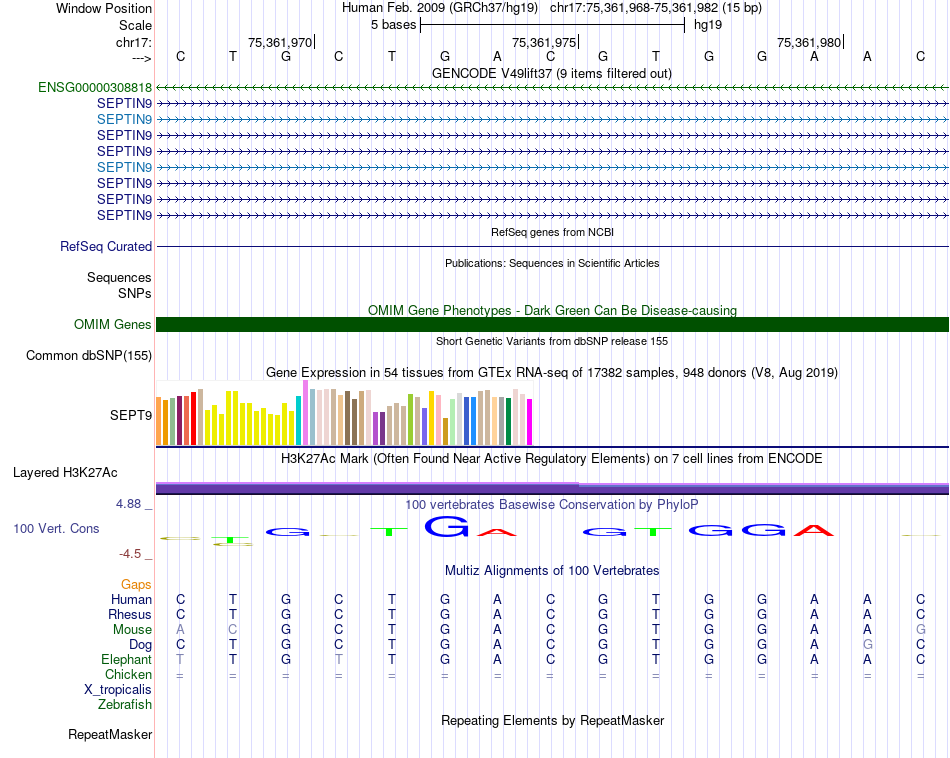Click the dark green OMIM gene bar
The width and height of the screenshot is (950, 758).
pyautogui.click(x=552, y=325)
